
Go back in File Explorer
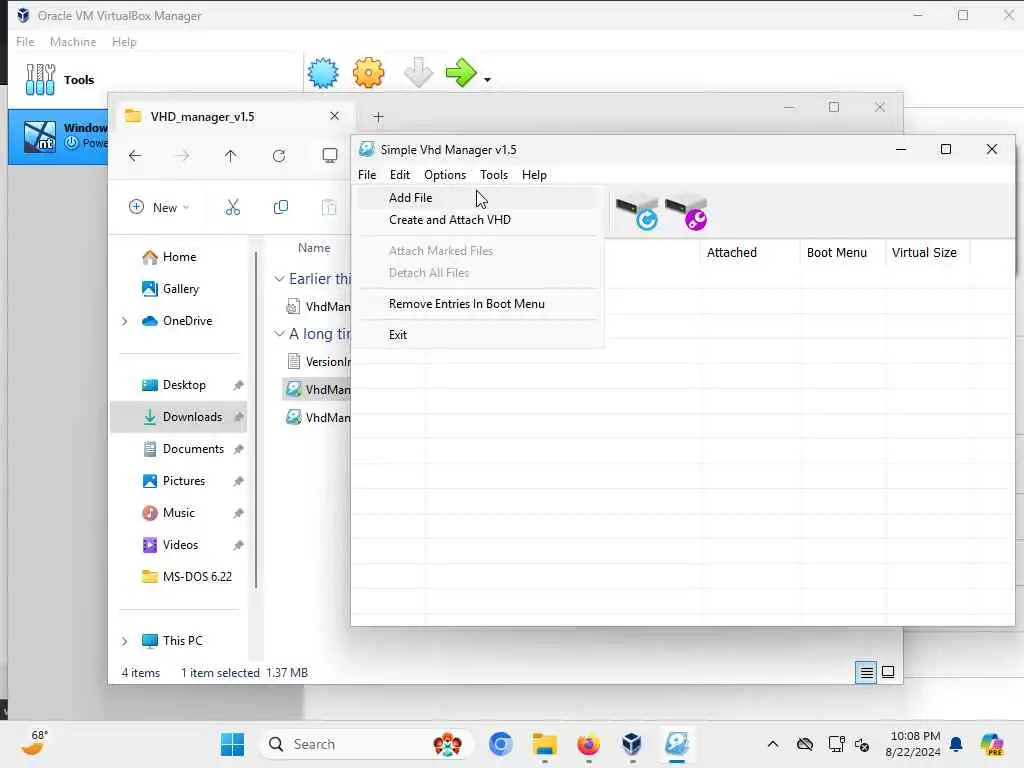pyautogui.click(x=135, y=155)
